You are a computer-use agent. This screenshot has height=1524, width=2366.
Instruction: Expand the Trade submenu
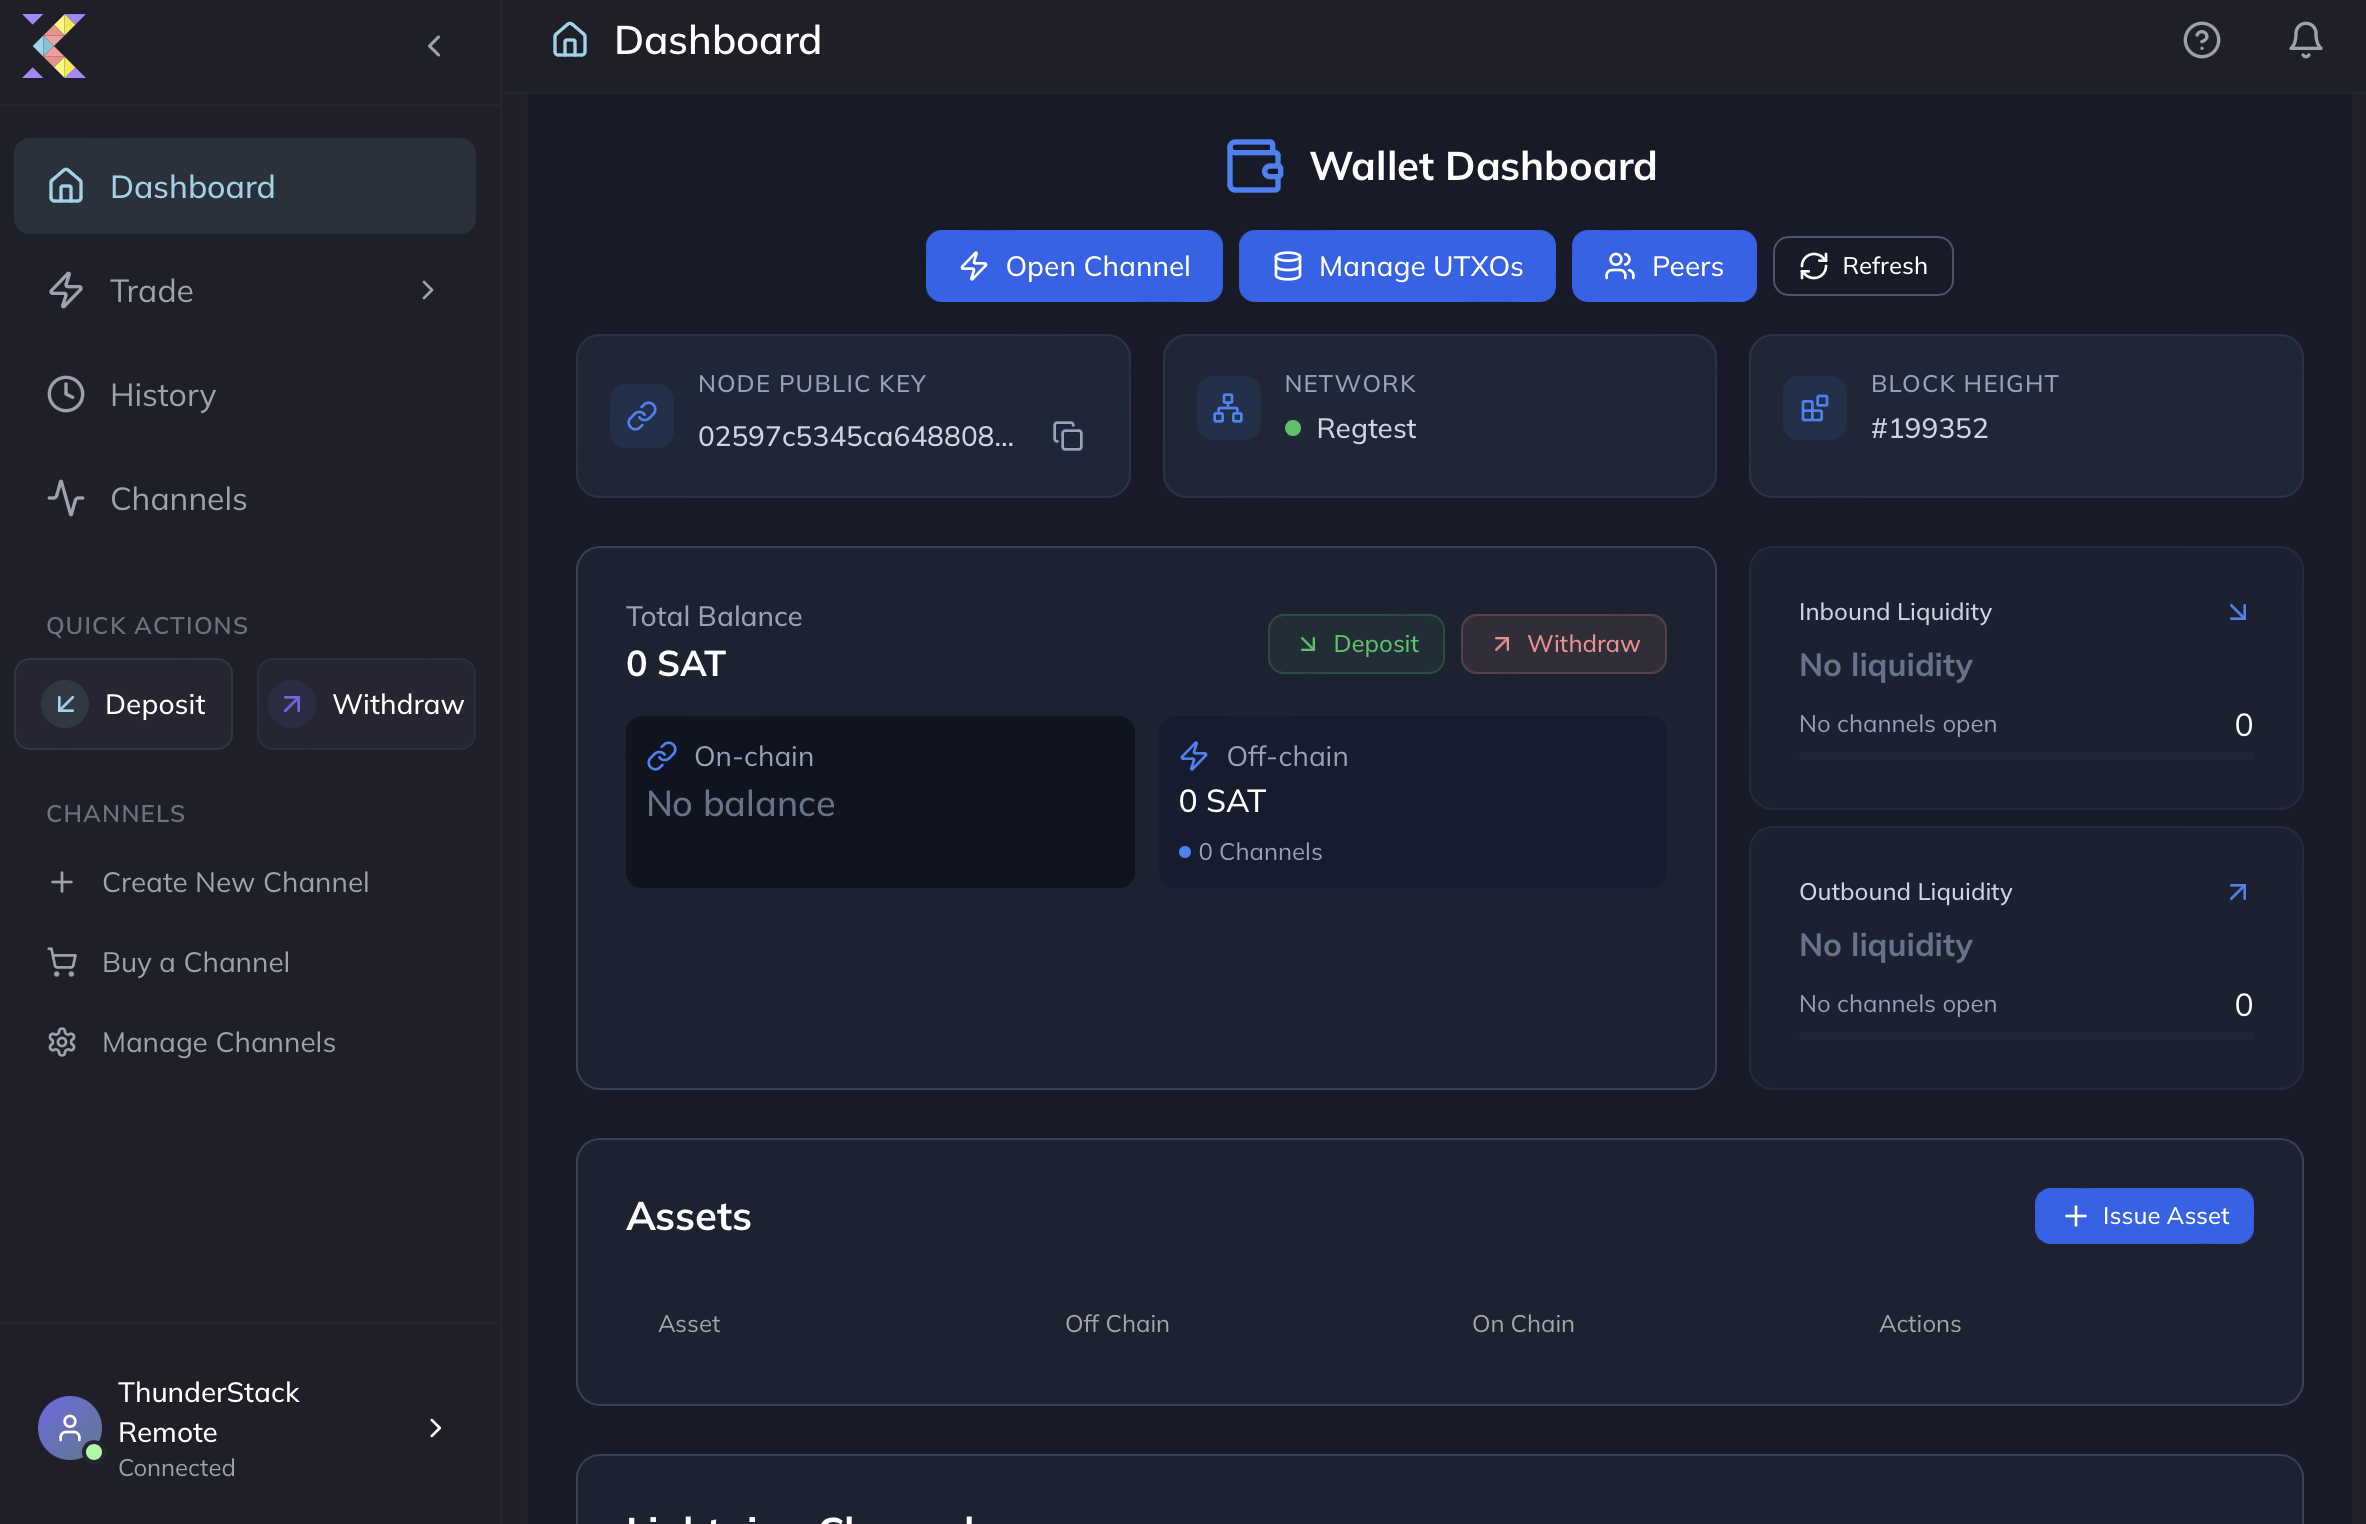(428, 290)
